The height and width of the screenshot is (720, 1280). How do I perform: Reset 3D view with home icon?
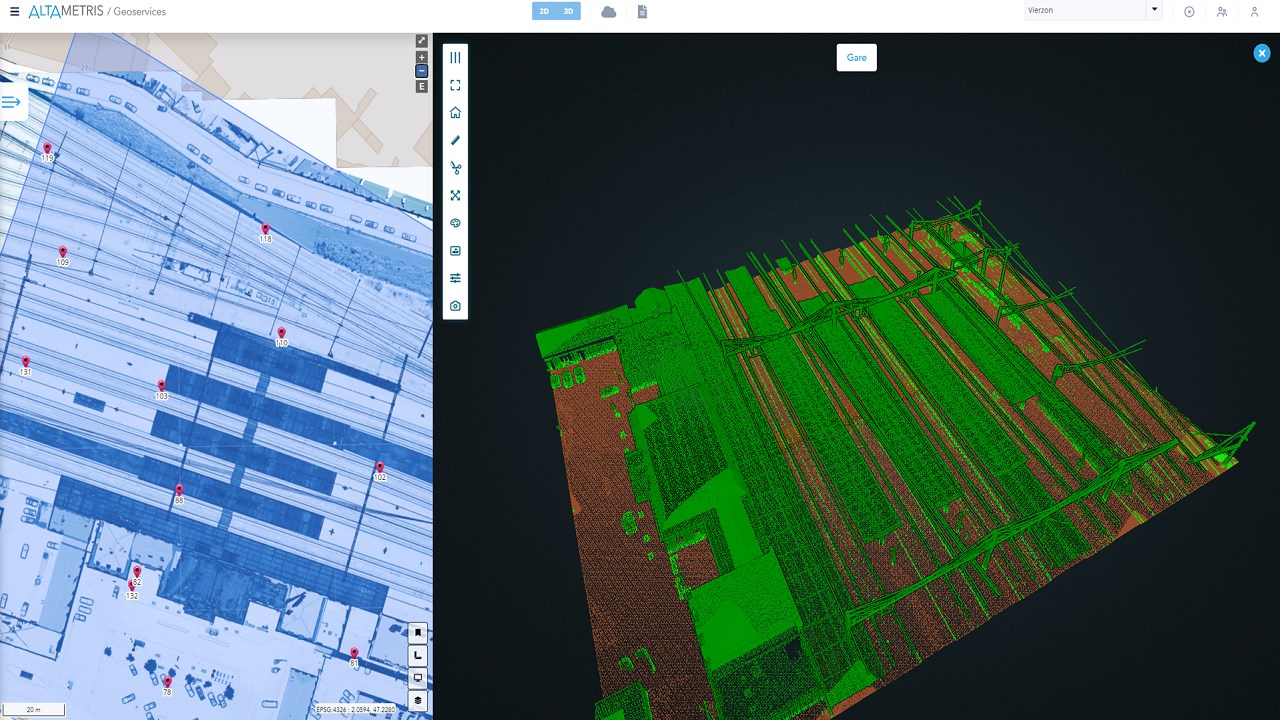455,113
